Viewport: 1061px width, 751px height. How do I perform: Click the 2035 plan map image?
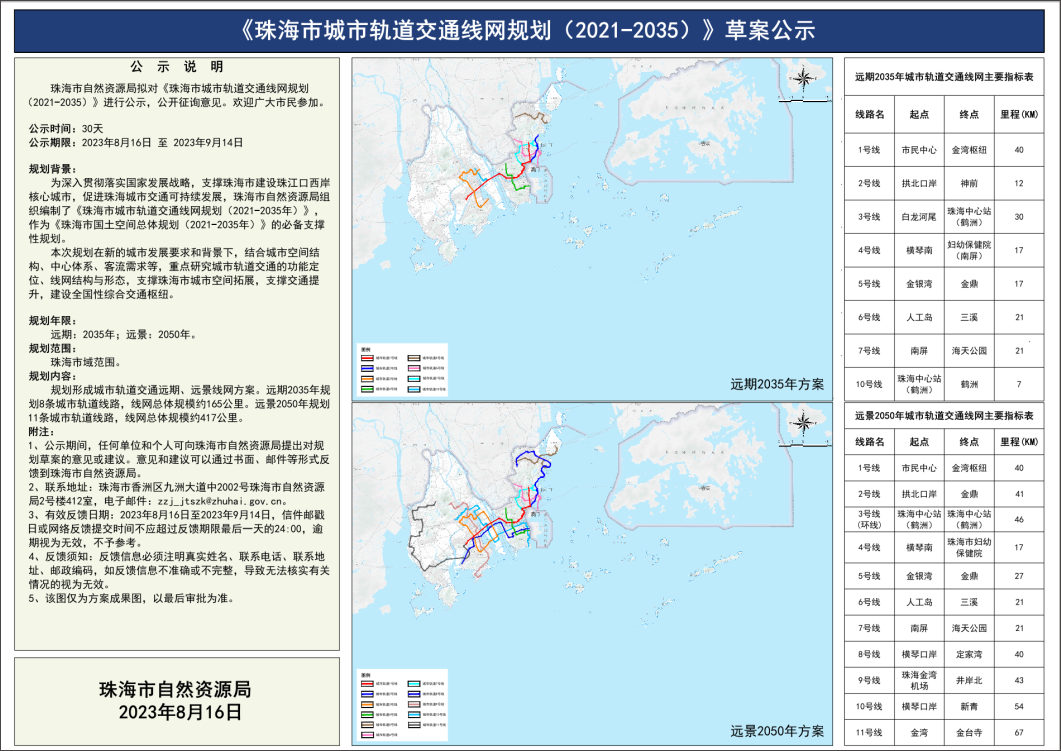(x=592, y=229)
